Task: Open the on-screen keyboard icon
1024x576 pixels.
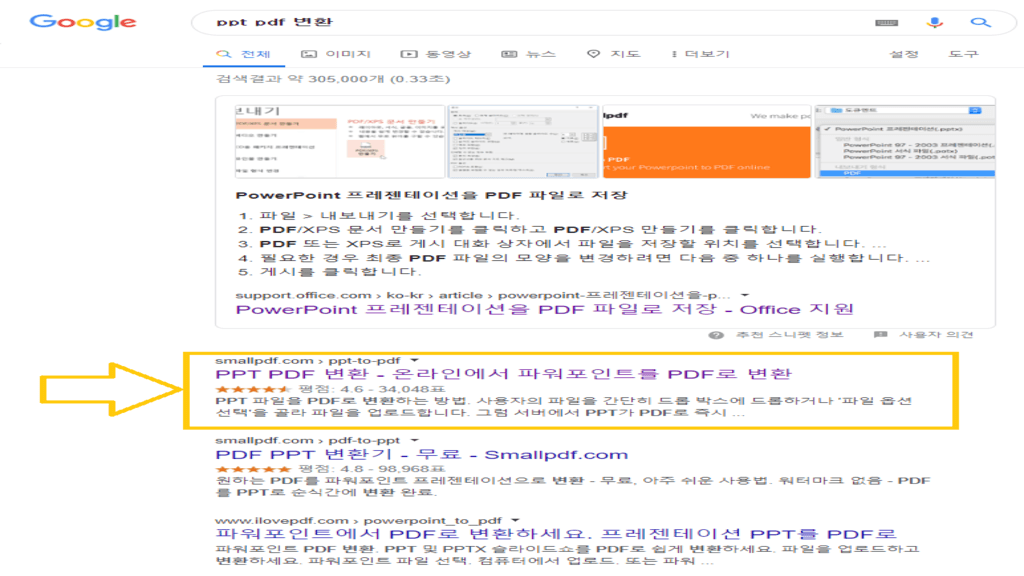Action: (886, 23)
